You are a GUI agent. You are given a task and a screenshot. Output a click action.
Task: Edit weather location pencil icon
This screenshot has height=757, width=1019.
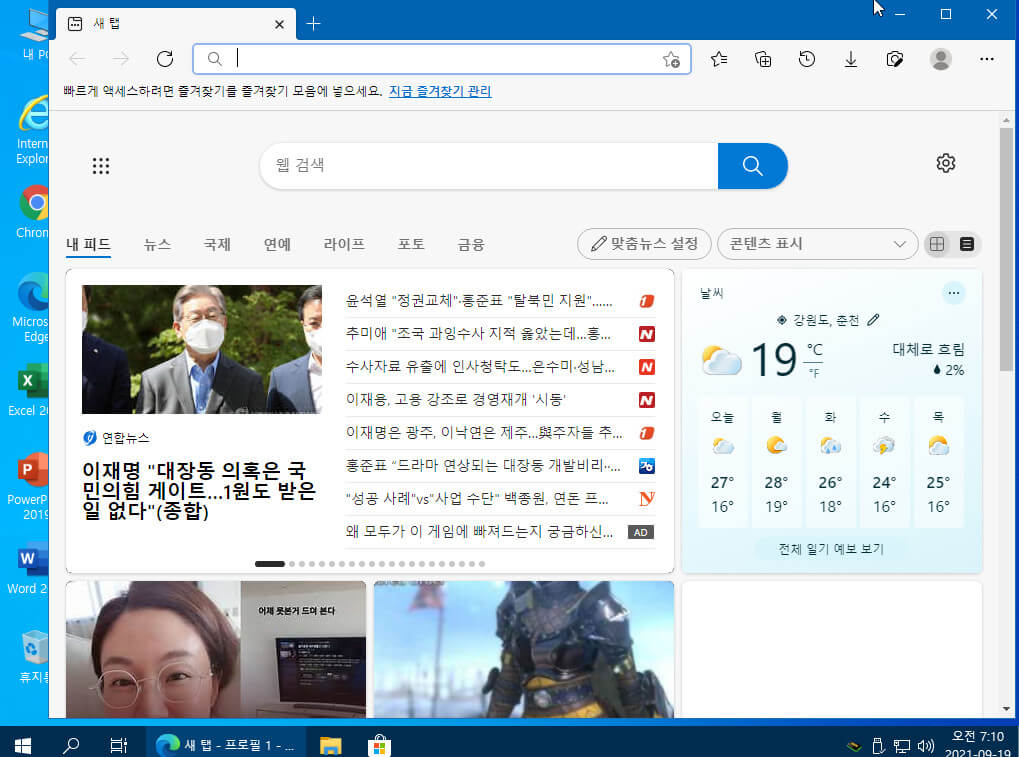(x=873, y=320)
